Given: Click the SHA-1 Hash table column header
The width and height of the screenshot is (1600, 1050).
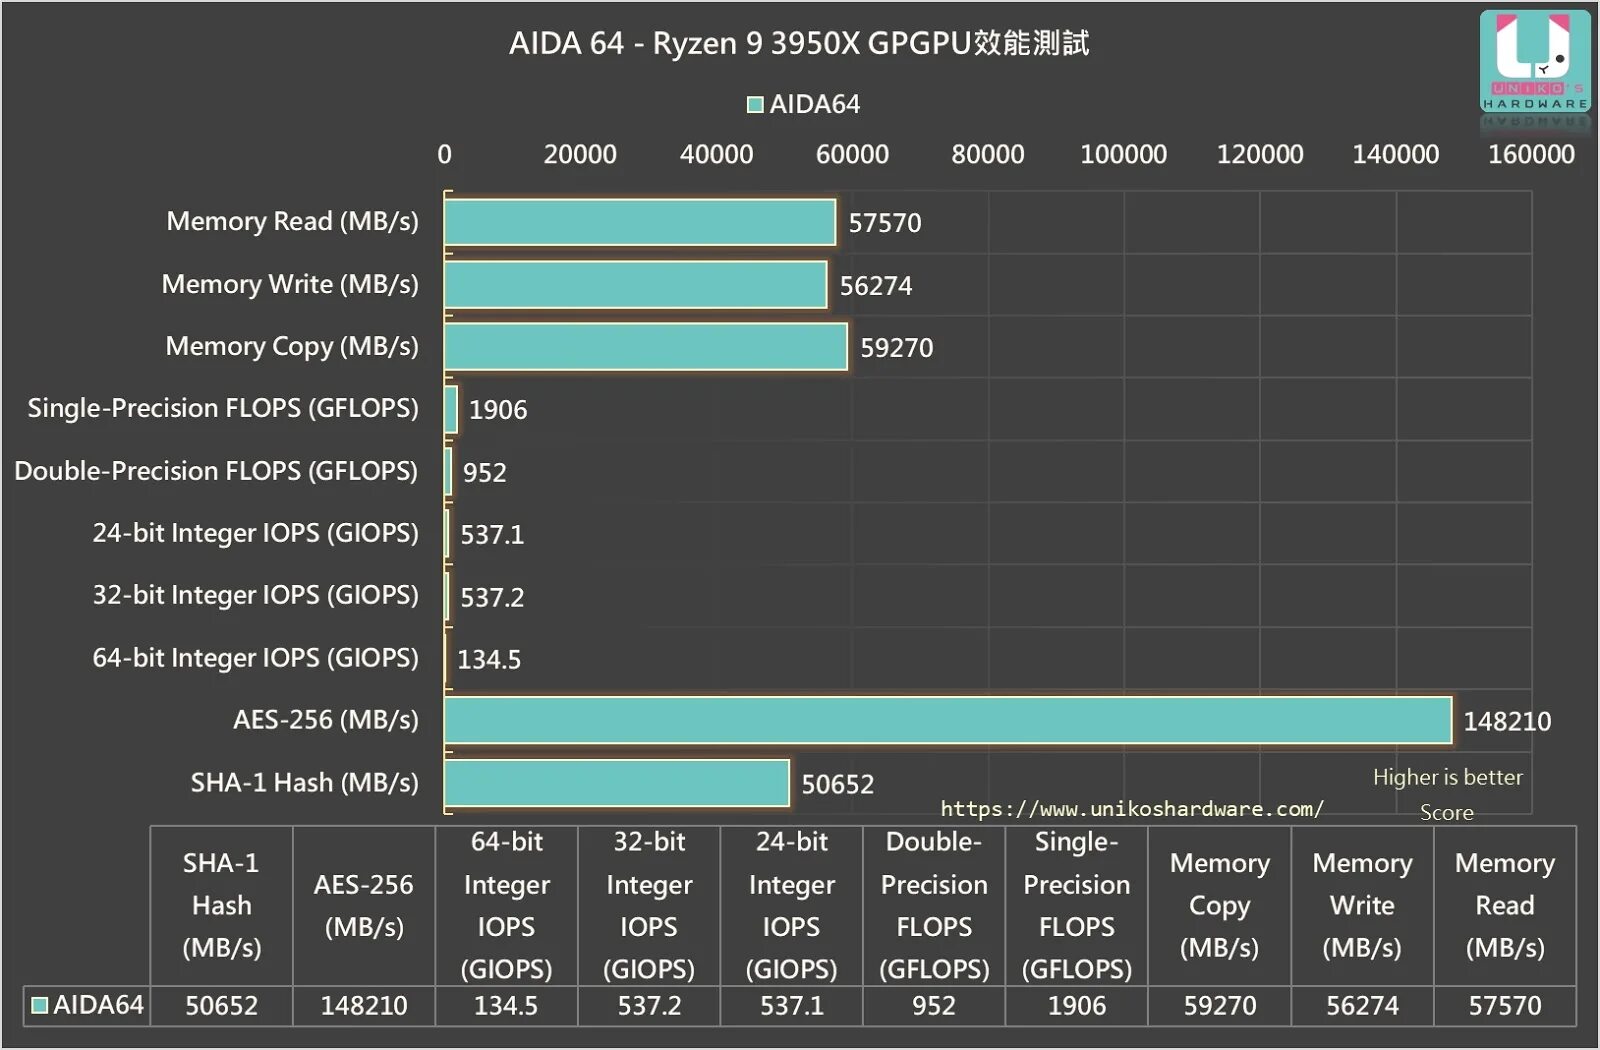Looking at the screenshot, I should click(222, 905).
